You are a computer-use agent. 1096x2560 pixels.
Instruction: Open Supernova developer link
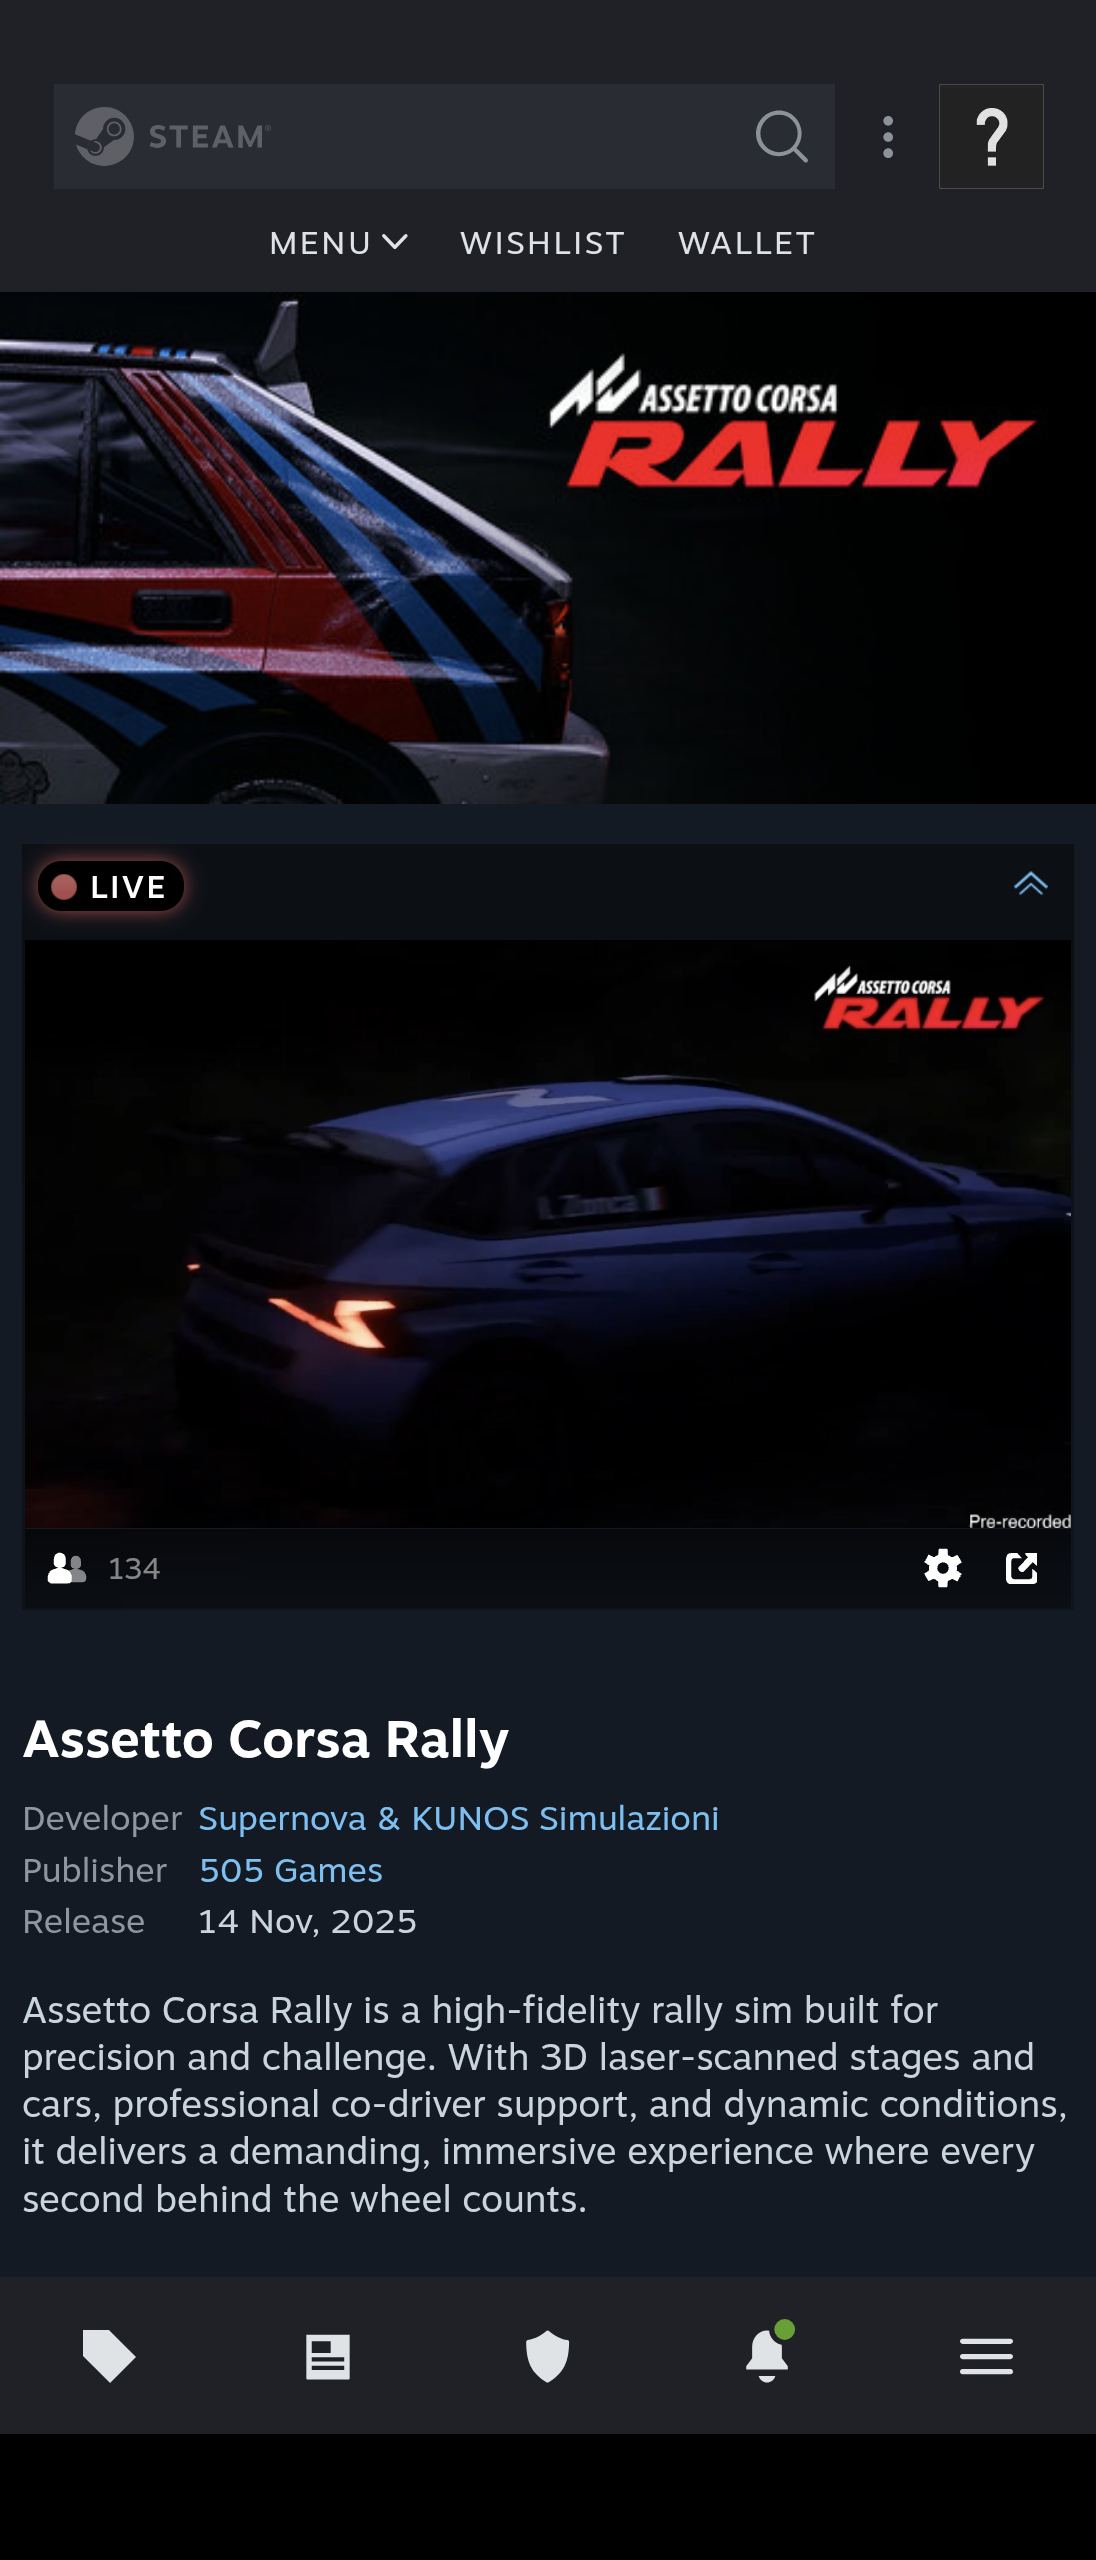[x=282, y=1818]
